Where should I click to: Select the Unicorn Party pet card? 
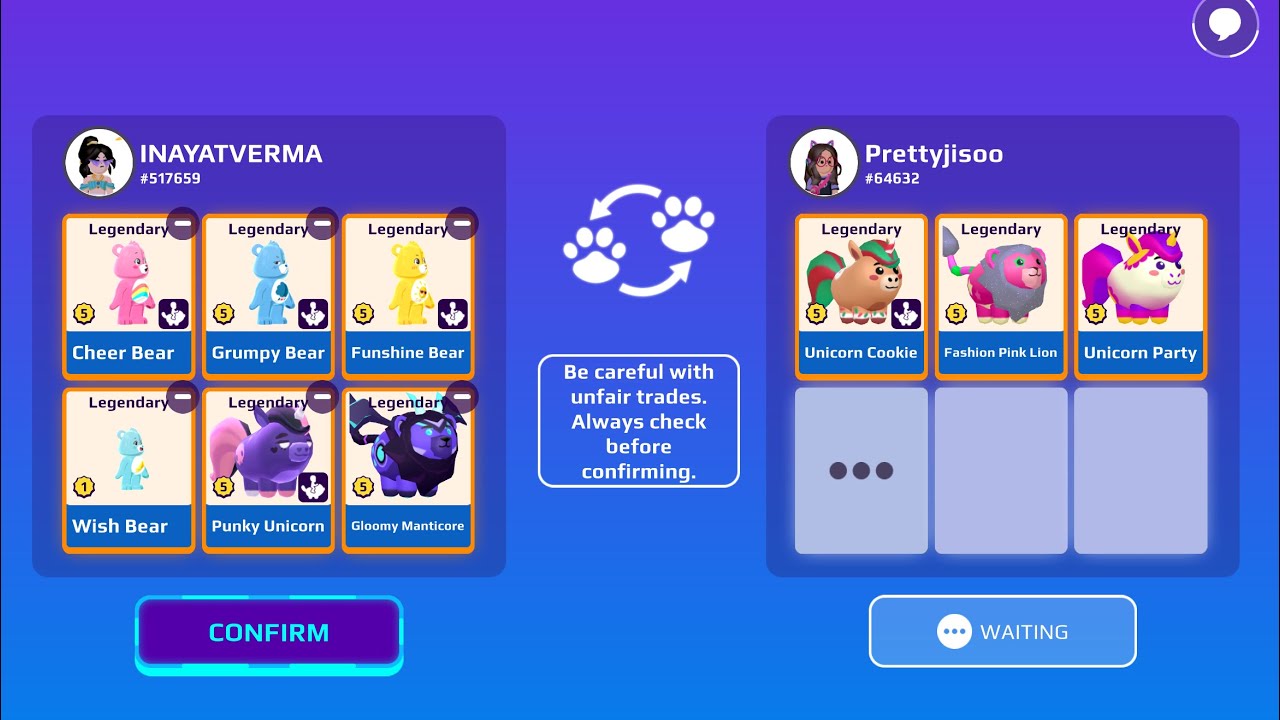pyautogui.click(x=1141, y=297)
